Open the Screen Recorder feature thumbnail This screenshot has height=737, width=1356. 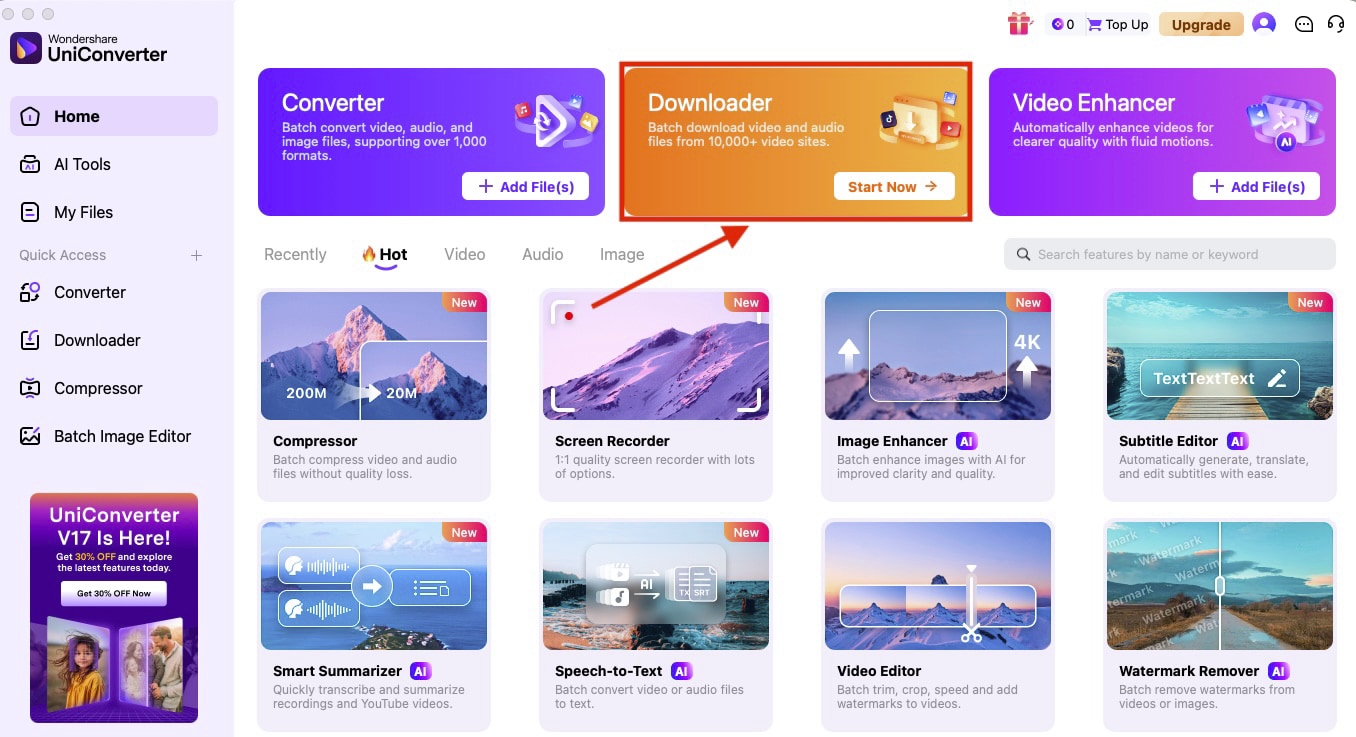click(656, 356)
